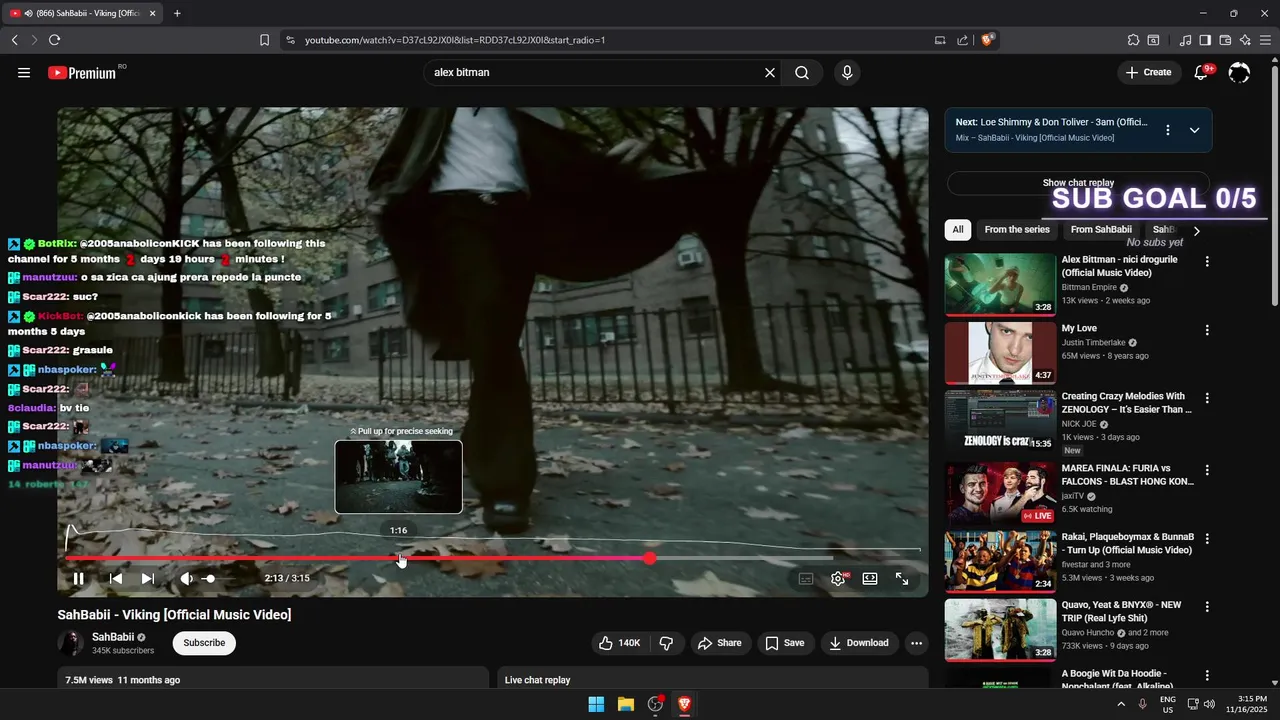Skip to next video in playlist
1280x720 pixels.
click(148, 578)
